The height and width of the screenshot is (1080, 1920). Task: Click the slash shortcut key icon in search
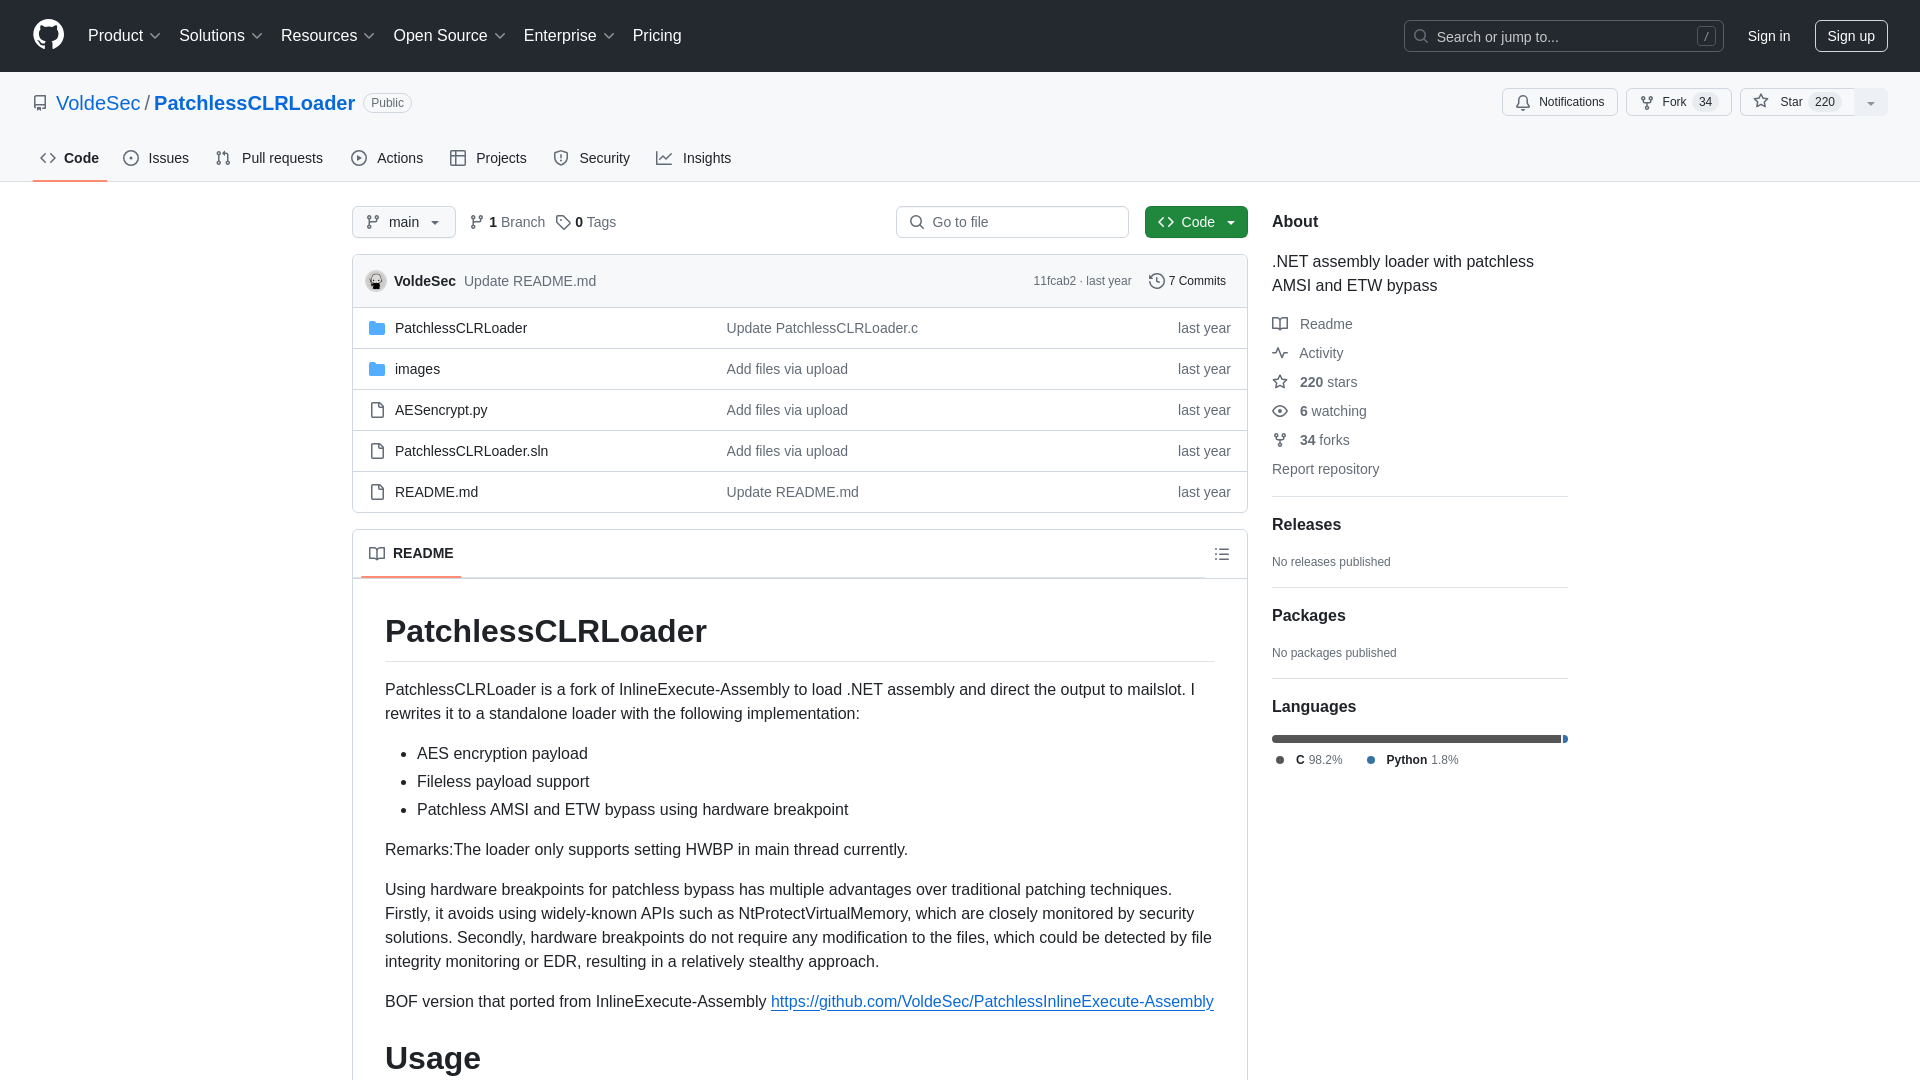pyautogui.click(x=1706, y=36)
